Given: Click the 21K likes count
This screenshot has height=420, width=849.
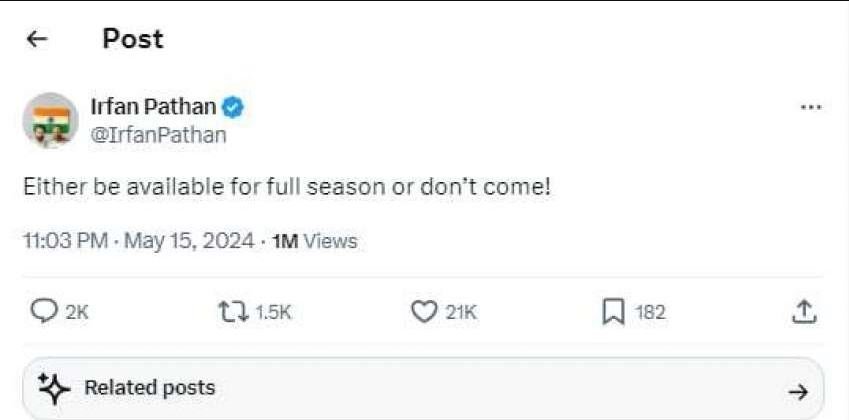Looking at the screenshot, I should click(x=461, y=313).
